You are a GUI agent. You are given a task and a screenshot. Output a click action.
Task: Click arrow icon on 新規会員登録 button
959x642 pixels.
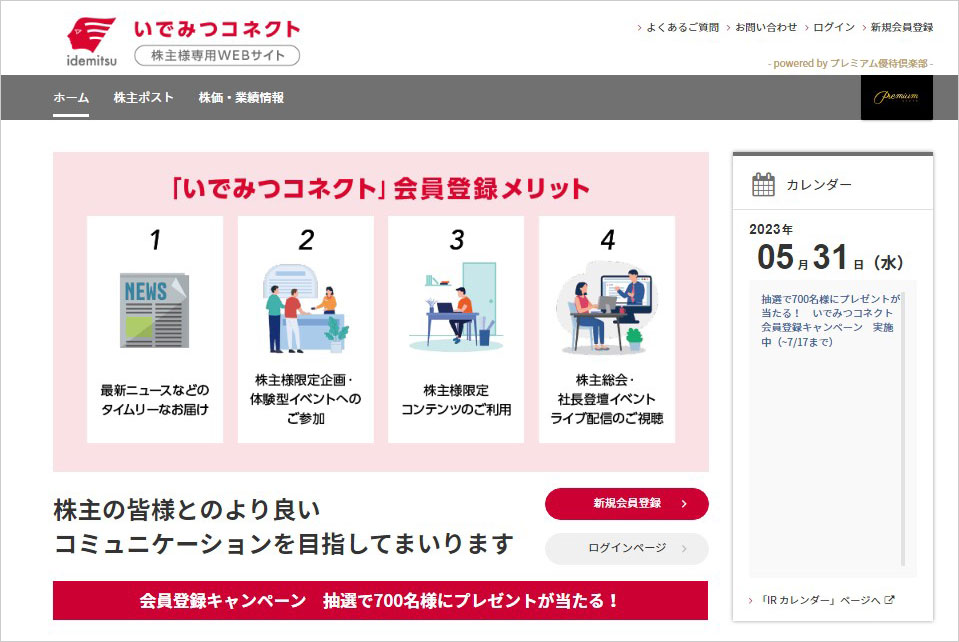click(x=684, y=504)
